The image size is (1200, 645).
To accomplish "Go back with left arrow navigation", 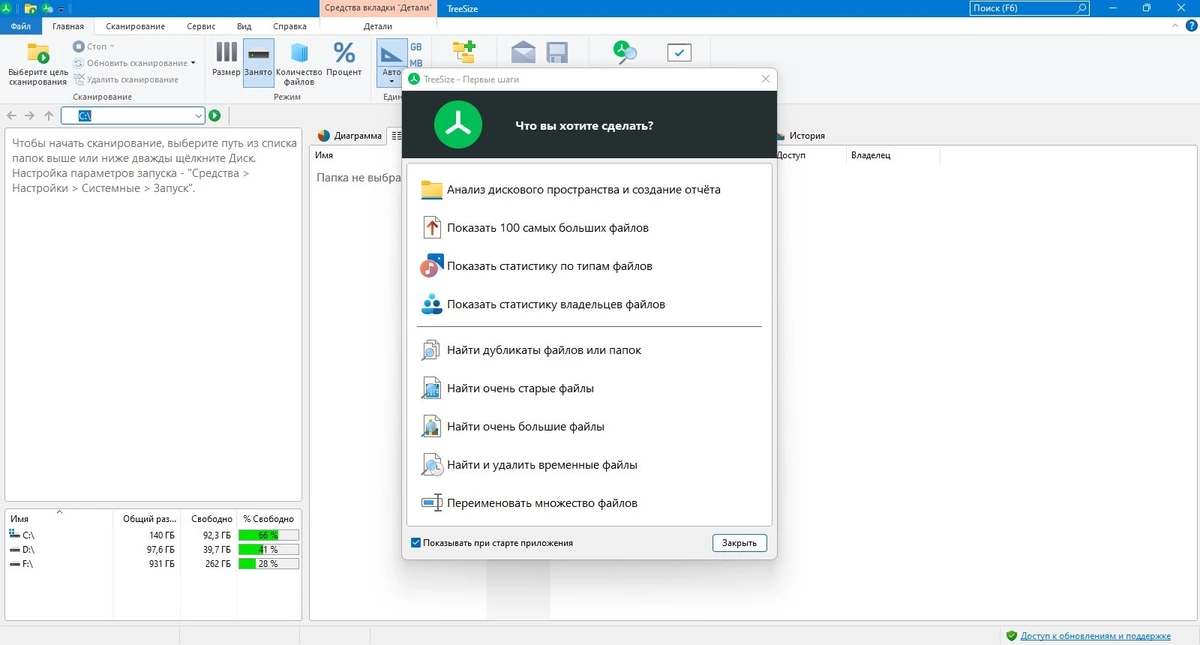I will [12, 116].
